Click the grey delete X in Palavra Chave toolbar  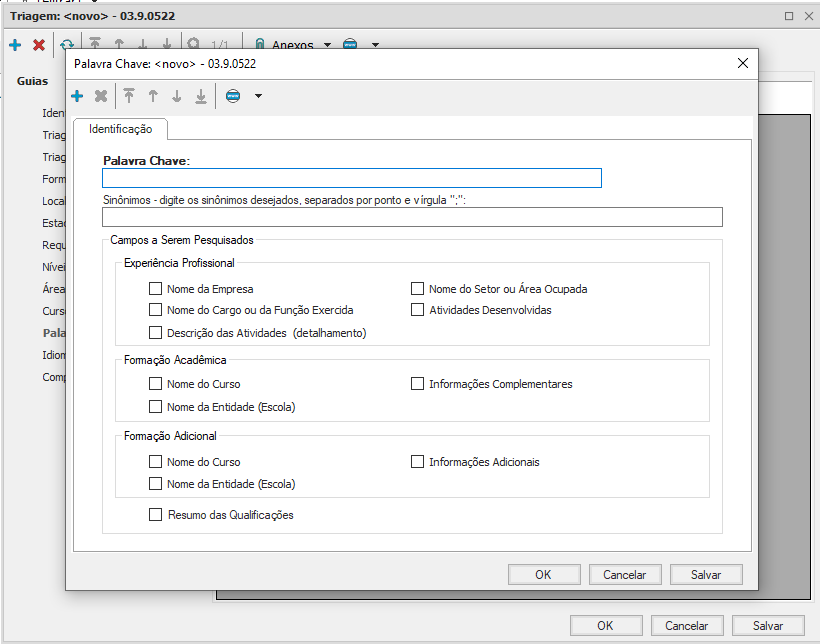tap(101, 96)
